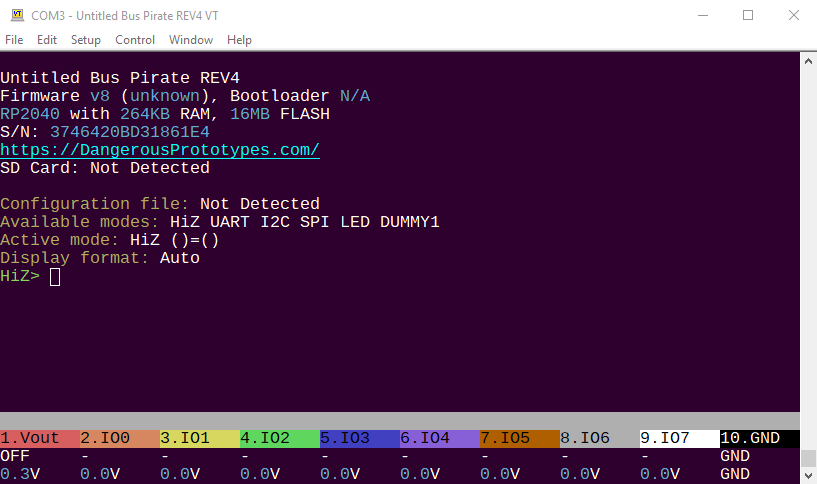Click the scrollbar up arrow
This screenshot has width=817, height=484.
click(x=808, y=61)
